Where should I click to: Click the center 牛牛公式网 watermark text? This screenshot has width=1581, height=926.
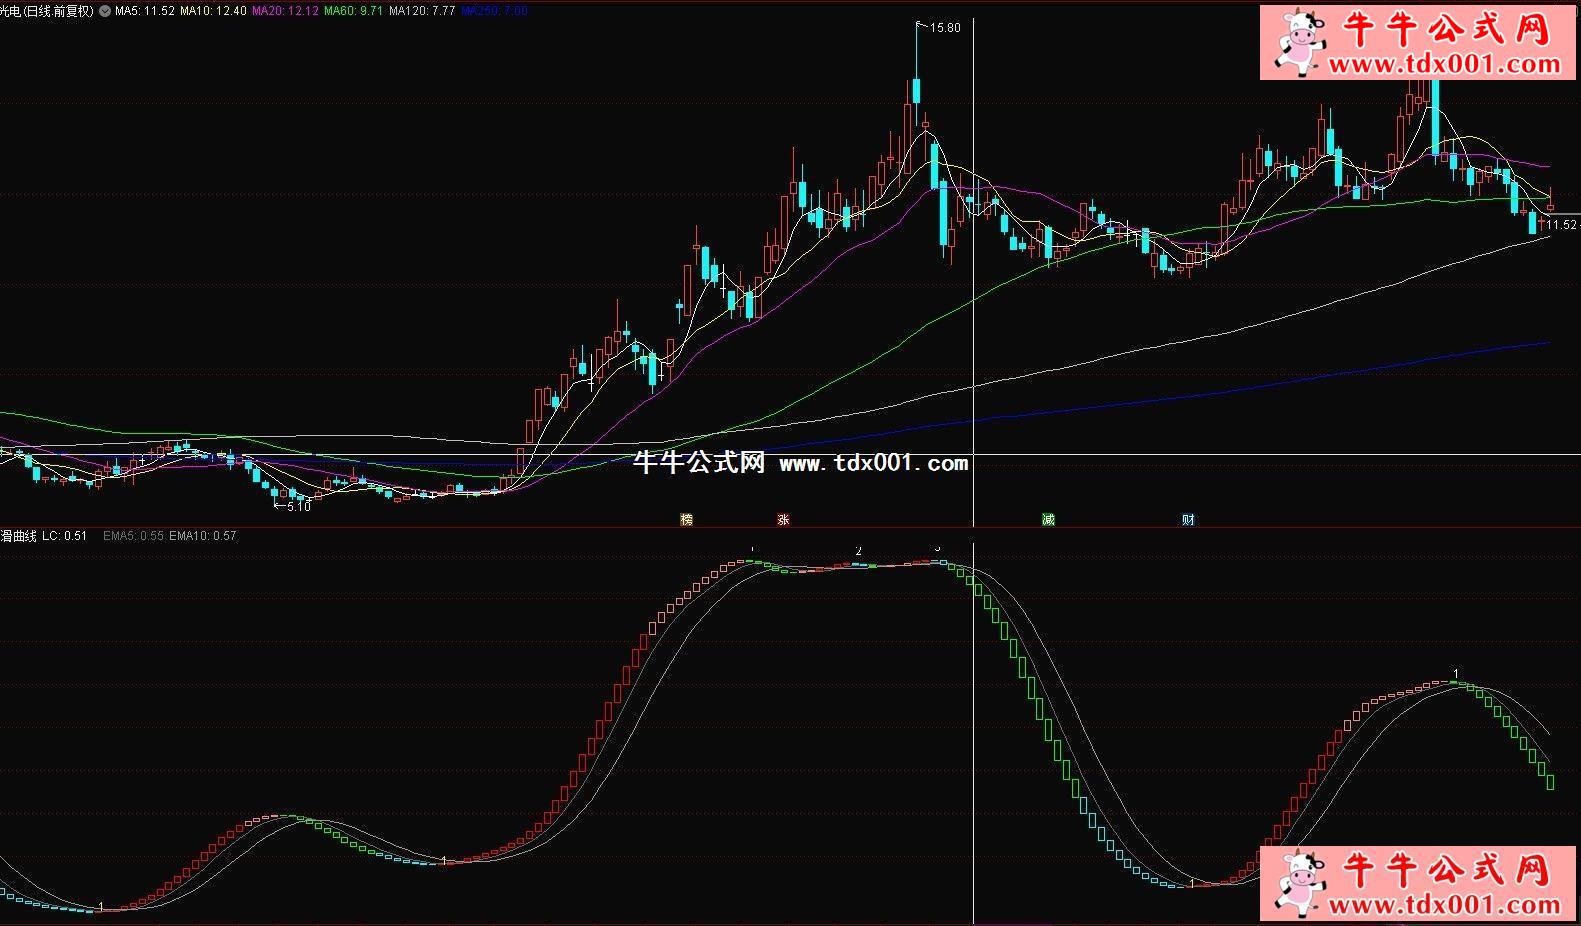[699, 463]
